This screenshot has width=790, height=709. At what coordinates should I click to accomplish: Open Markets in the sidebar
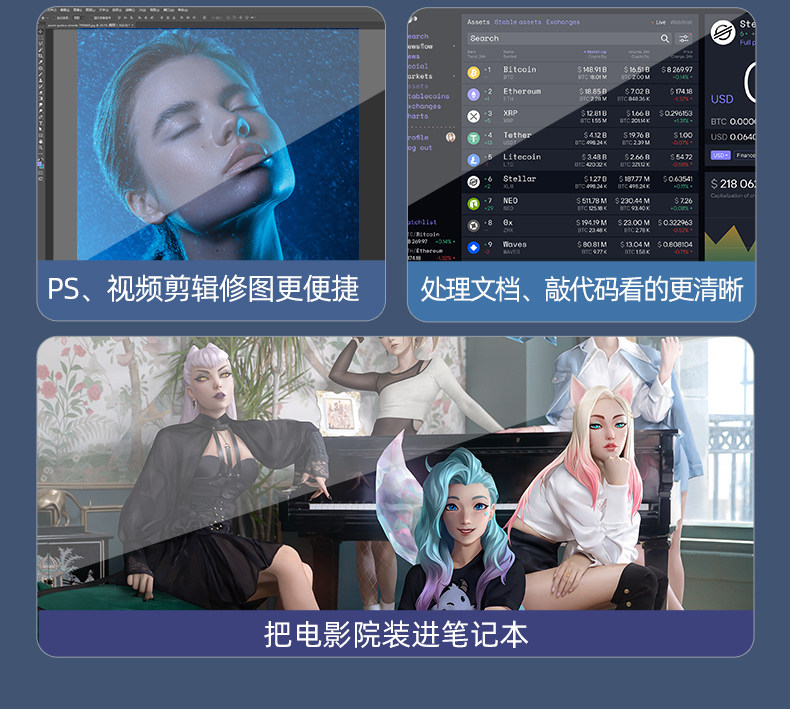420,77
